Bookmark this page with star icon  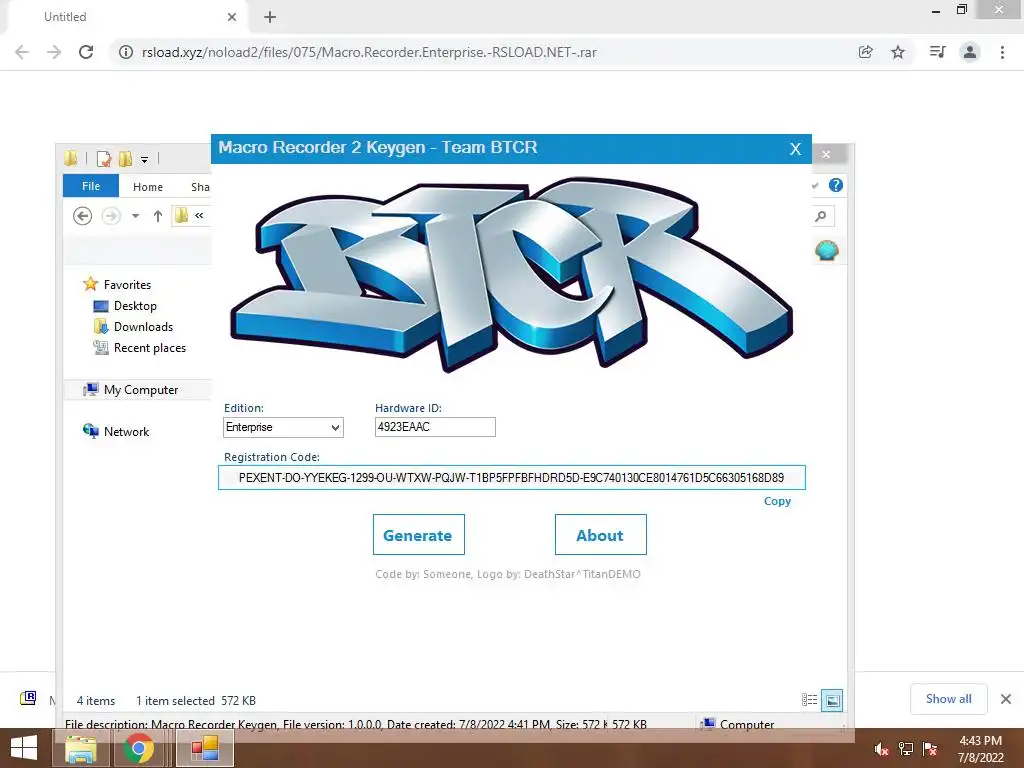pos(898,52)
